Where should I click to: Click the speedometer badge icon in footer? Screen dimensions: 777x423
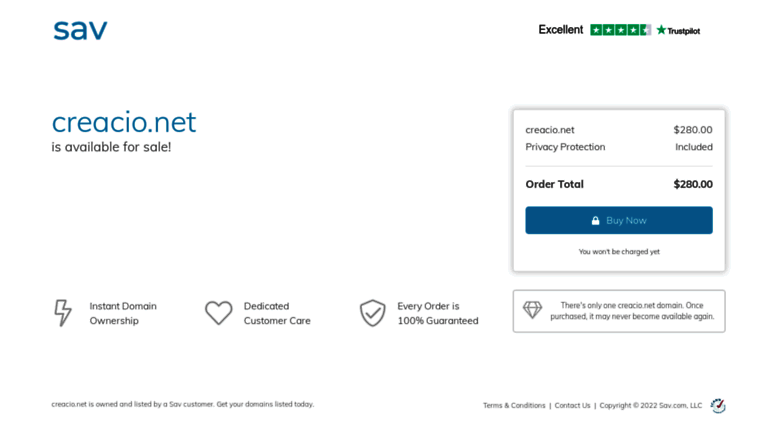point(718,406)
